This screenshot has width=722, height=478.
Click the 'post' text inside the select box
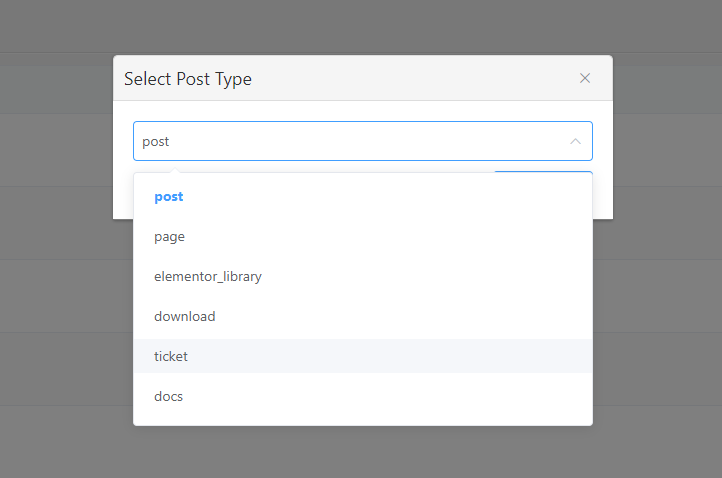coord(156,142)
